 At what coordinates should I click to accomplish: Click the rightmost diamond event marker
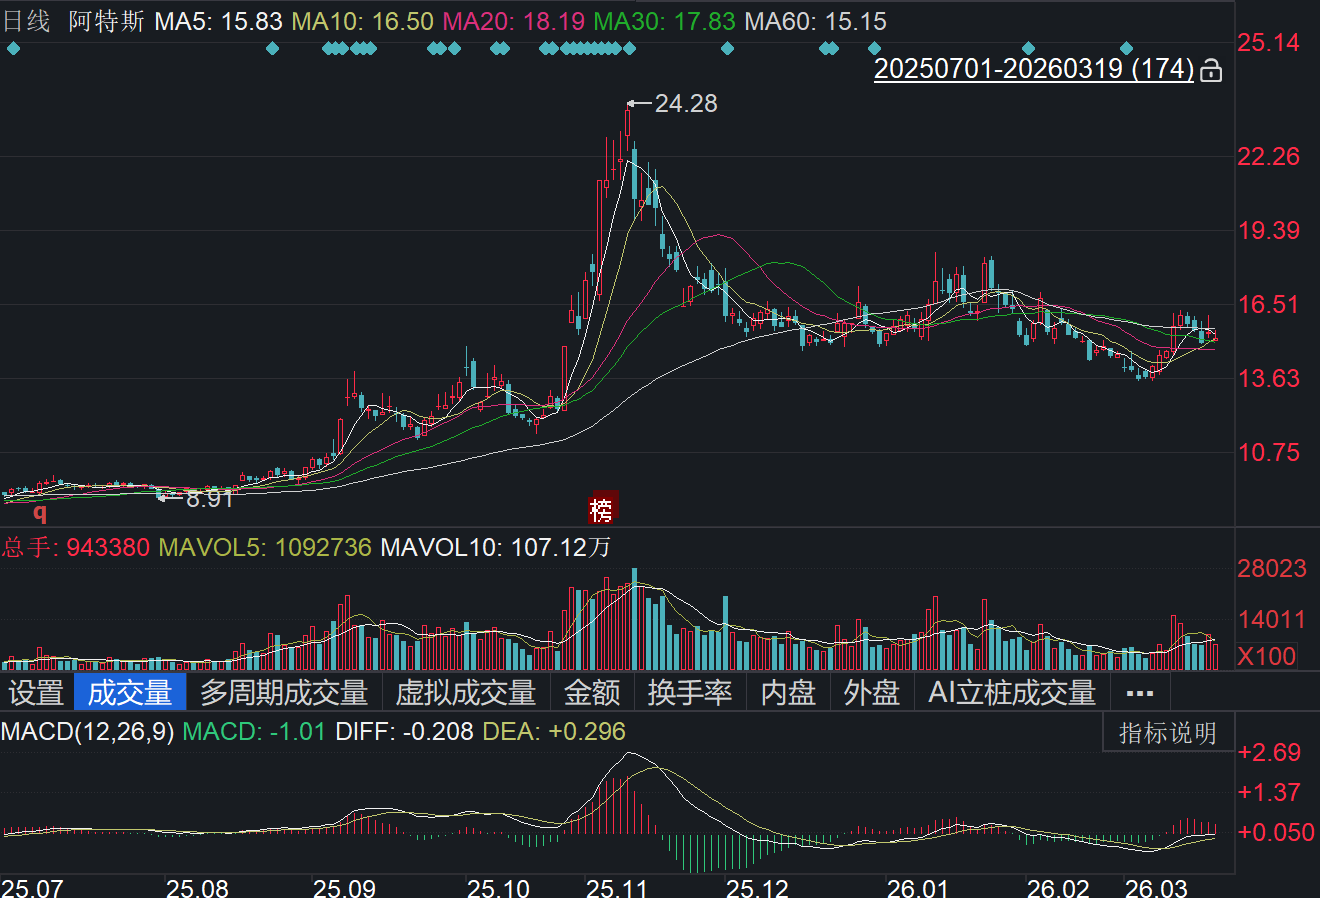pyautogui.click(x=1127, y=48)
